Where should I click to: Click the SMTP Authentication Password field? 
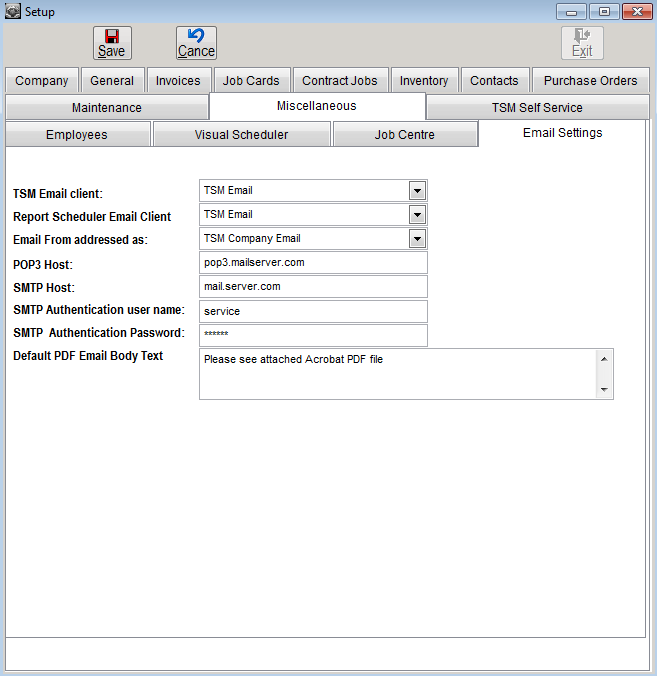[x=313, y=335]
